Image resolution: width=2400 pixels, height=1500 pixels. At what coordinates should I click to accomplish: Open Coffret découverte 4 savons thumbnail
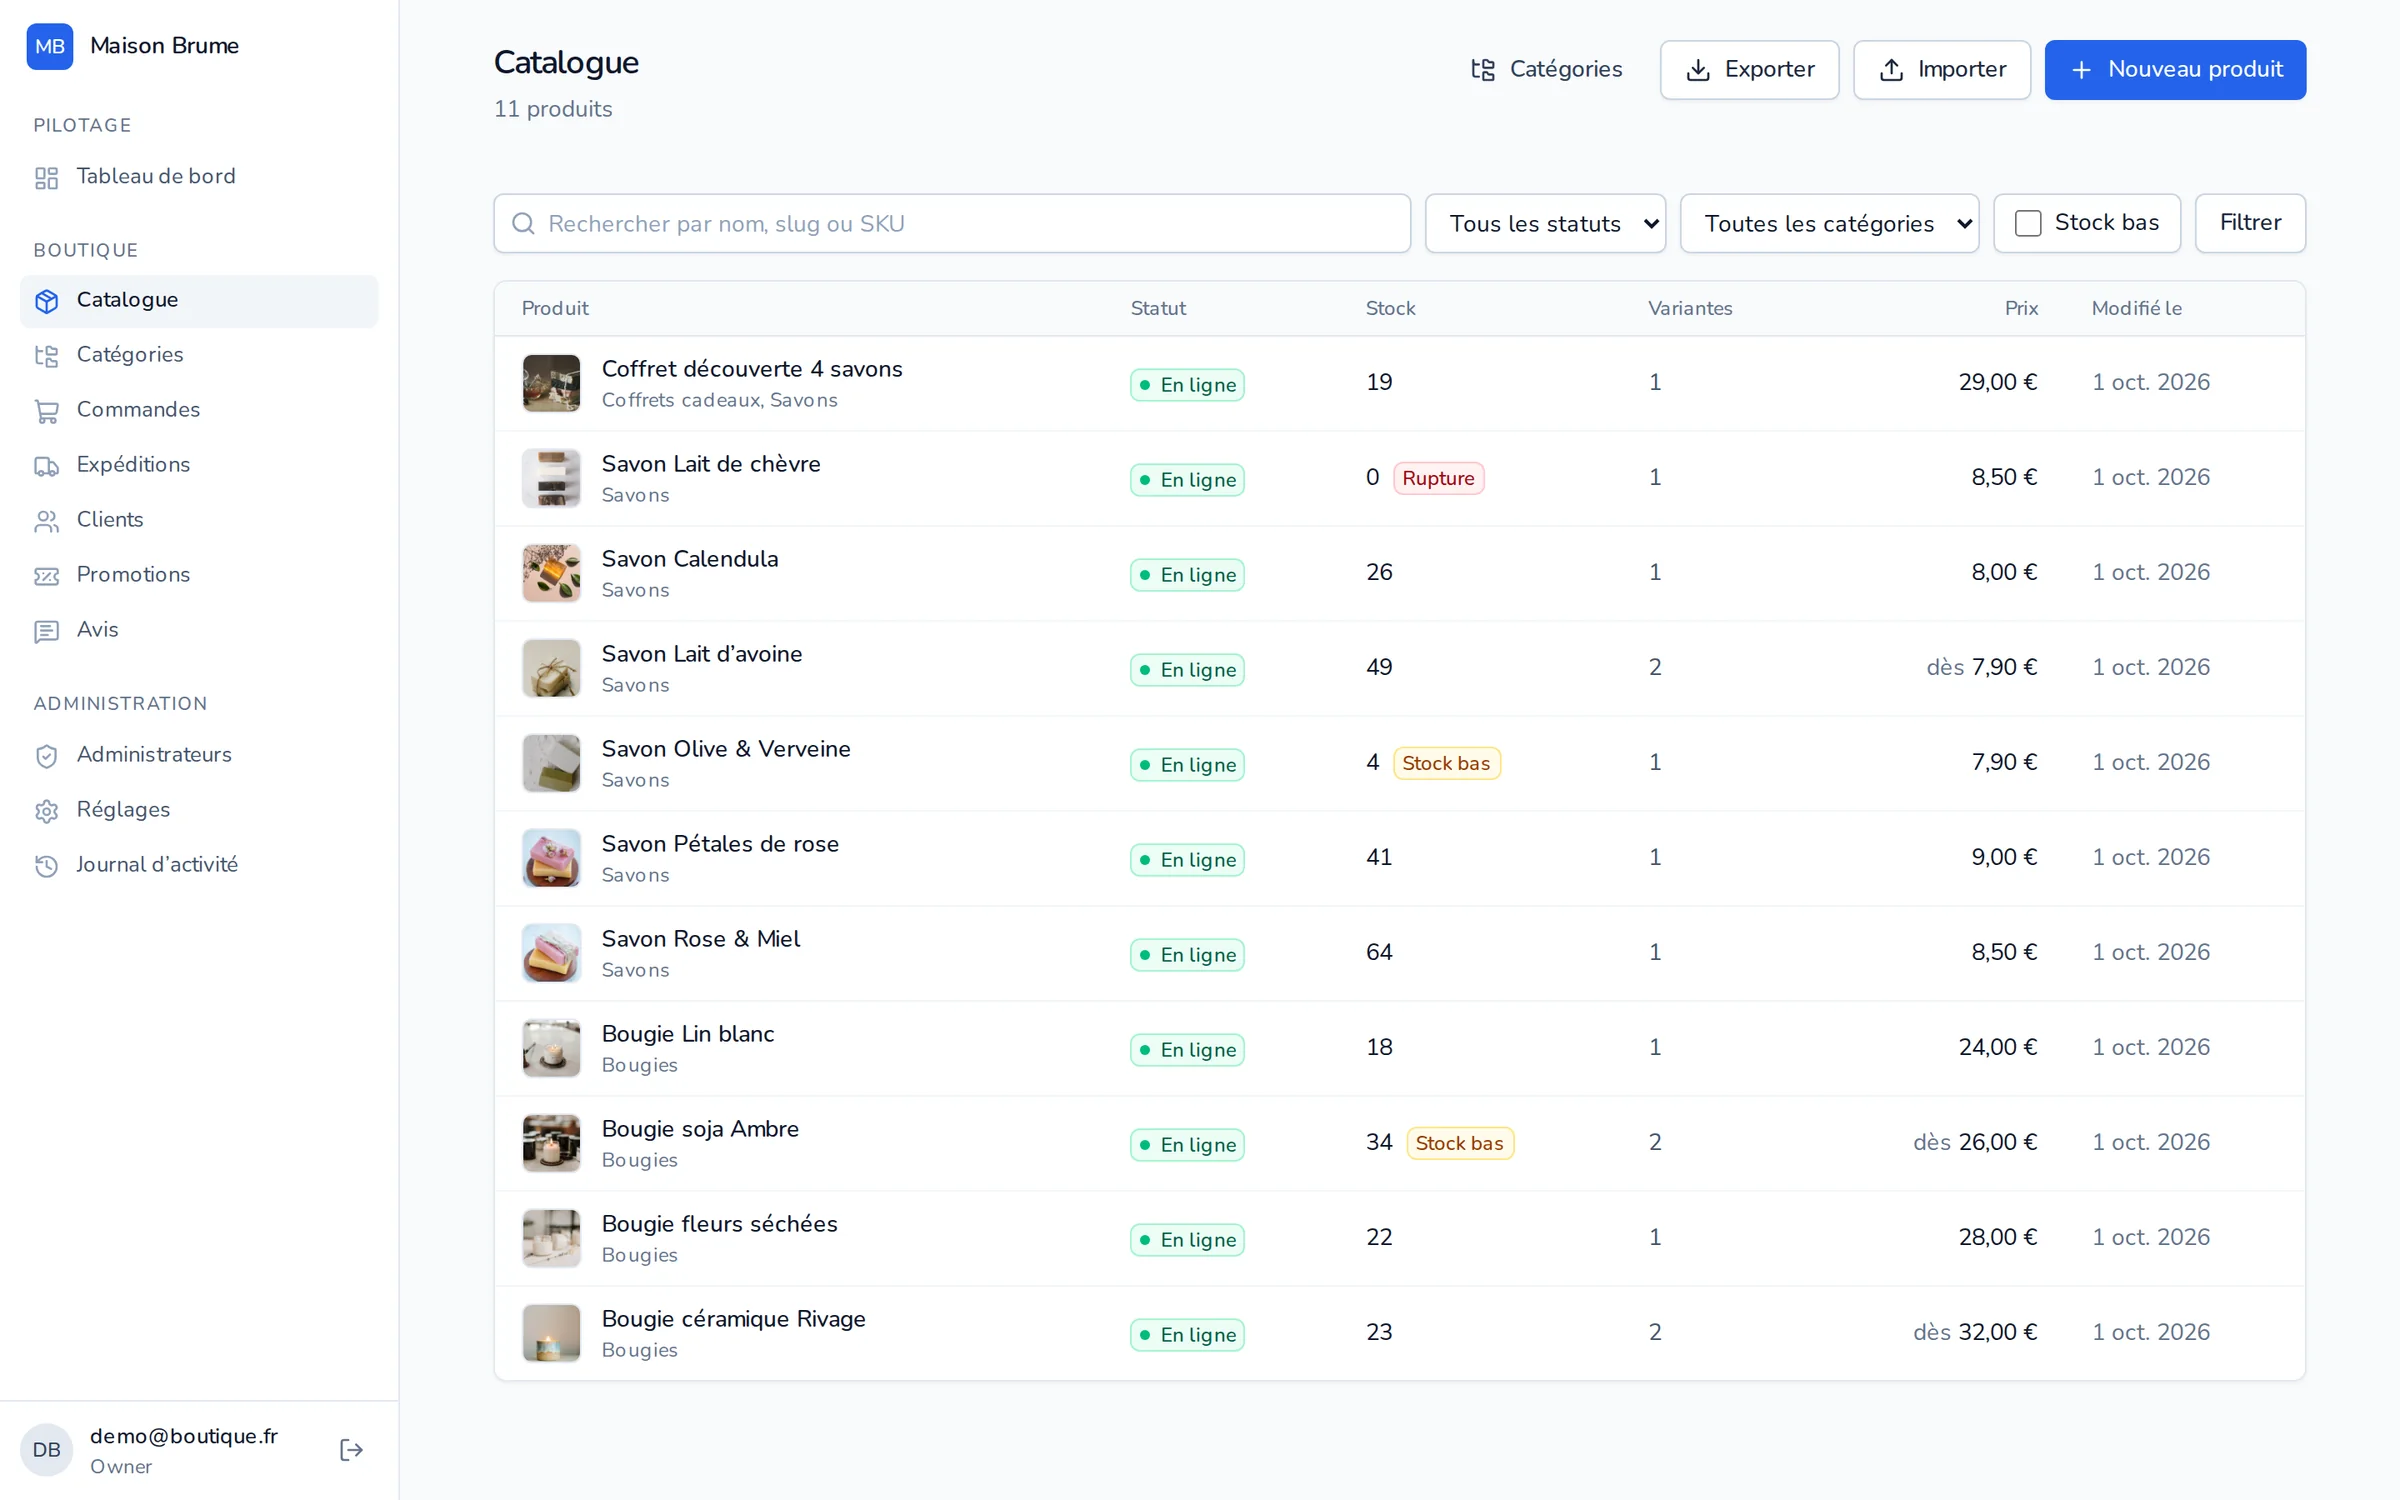551,383
